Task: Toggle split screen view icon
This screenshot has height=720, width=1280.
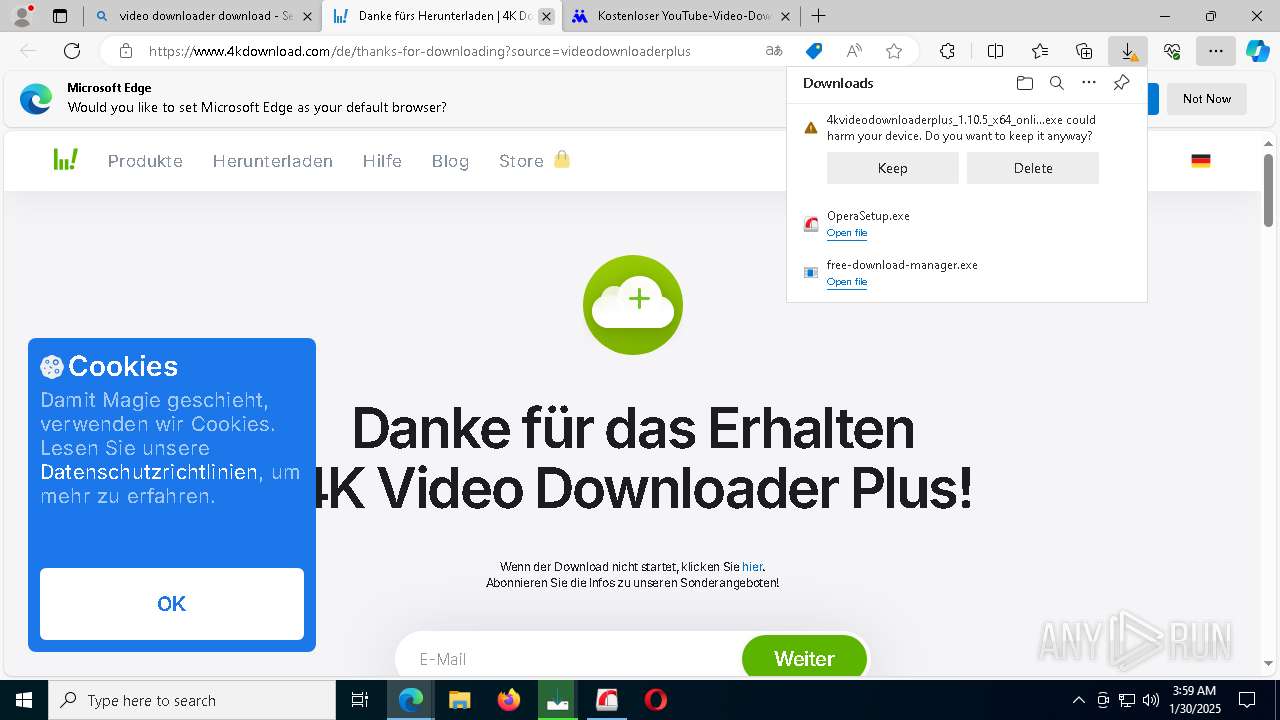Action: (x=995, y=51)
